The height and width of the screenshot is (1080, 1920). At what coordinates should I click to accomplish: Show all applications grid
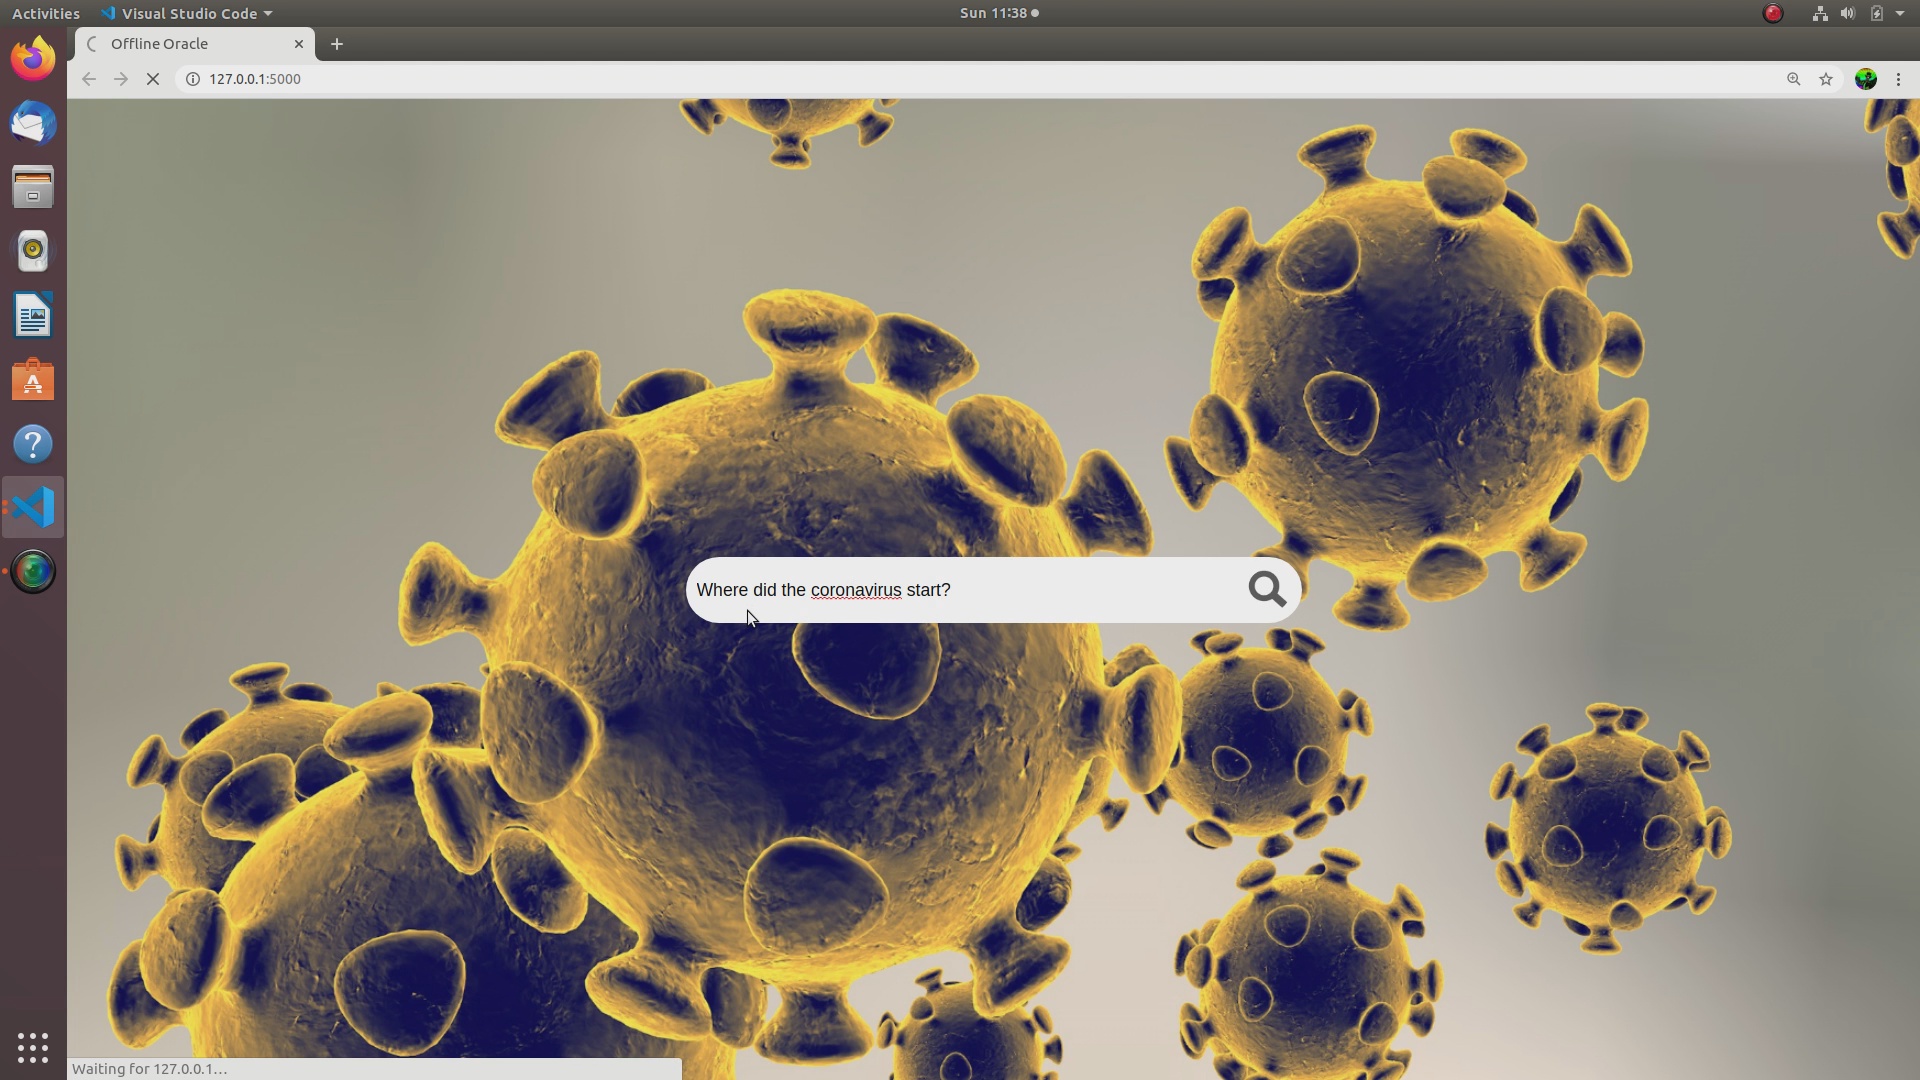point(33,1047)
